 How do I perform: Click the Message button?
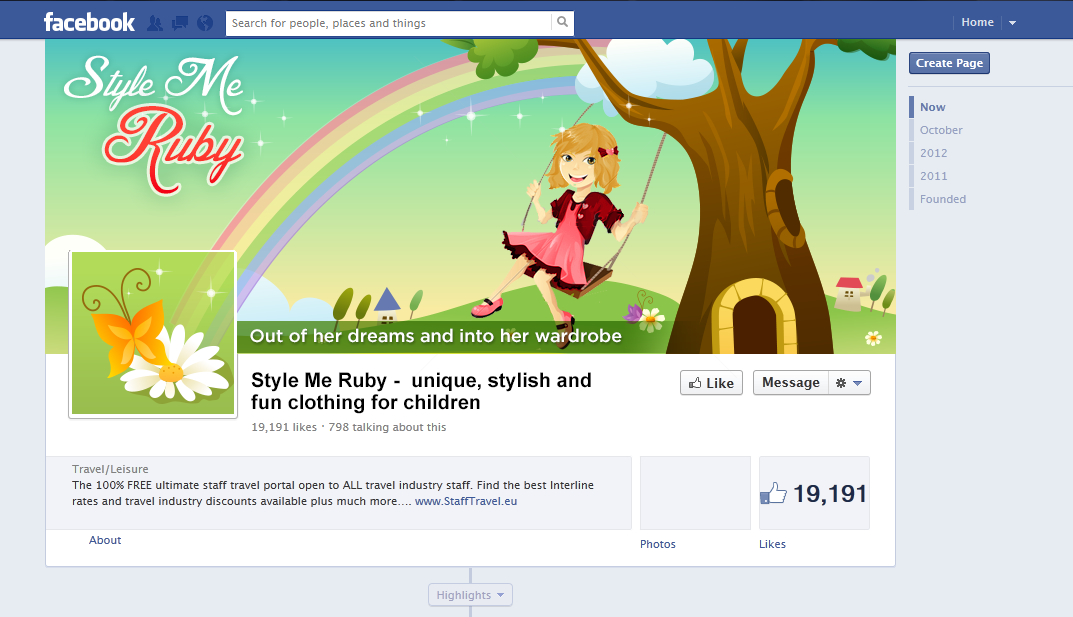click(790, 382)
